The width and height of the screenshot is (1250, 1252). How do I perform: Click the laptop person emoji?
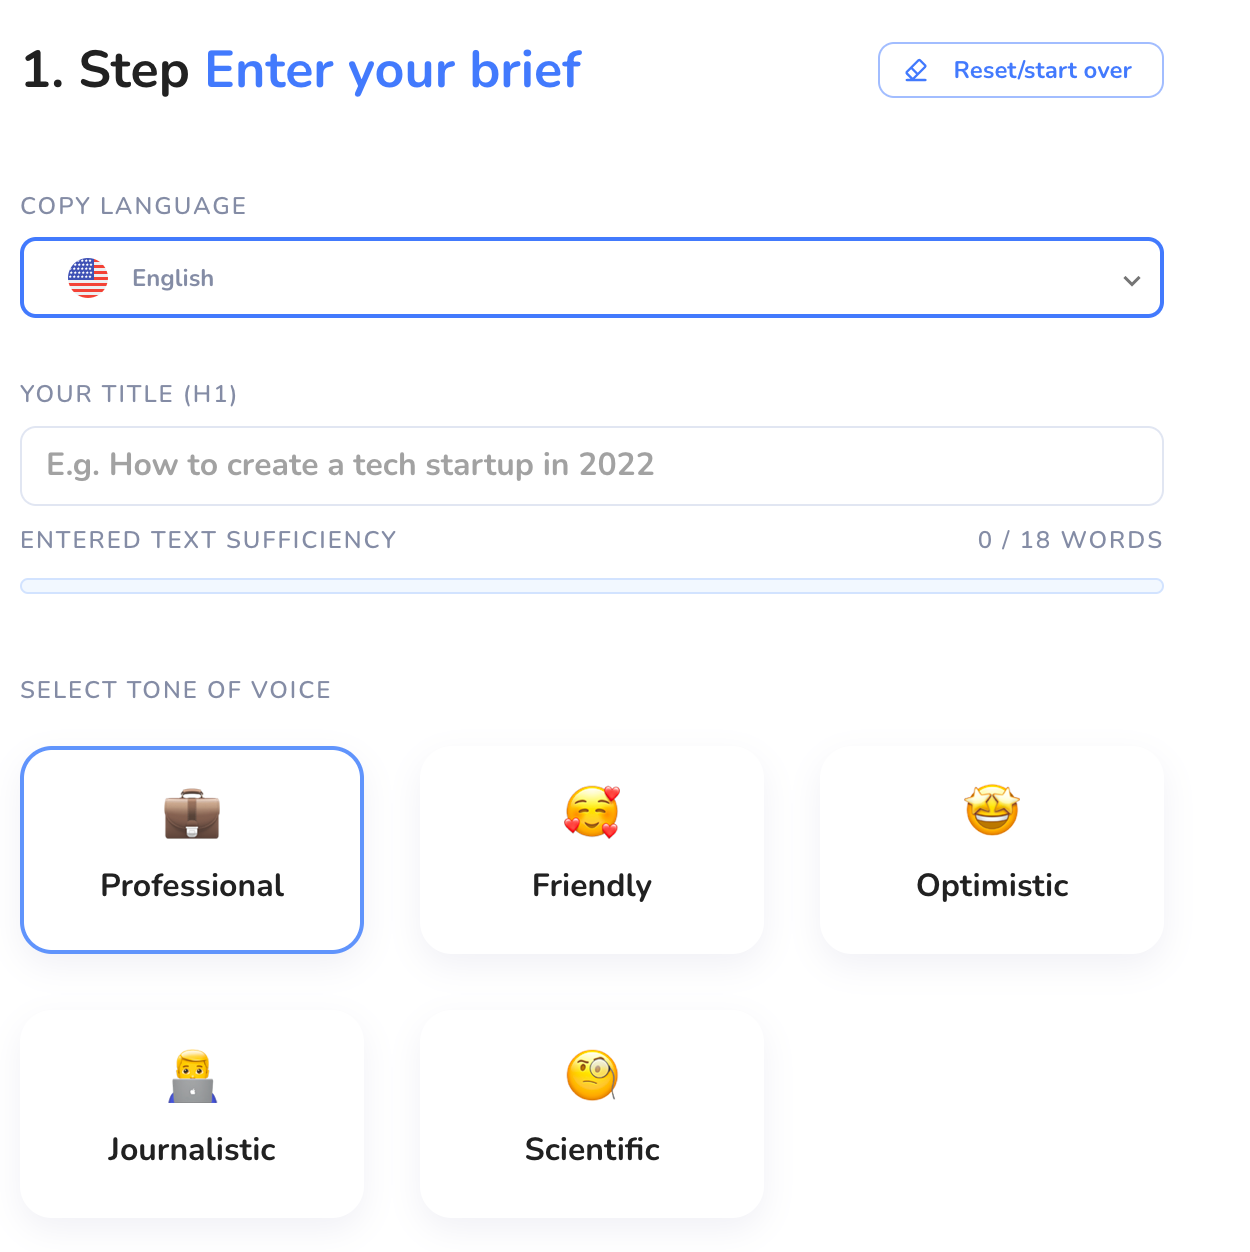[x=193, y=1077]
